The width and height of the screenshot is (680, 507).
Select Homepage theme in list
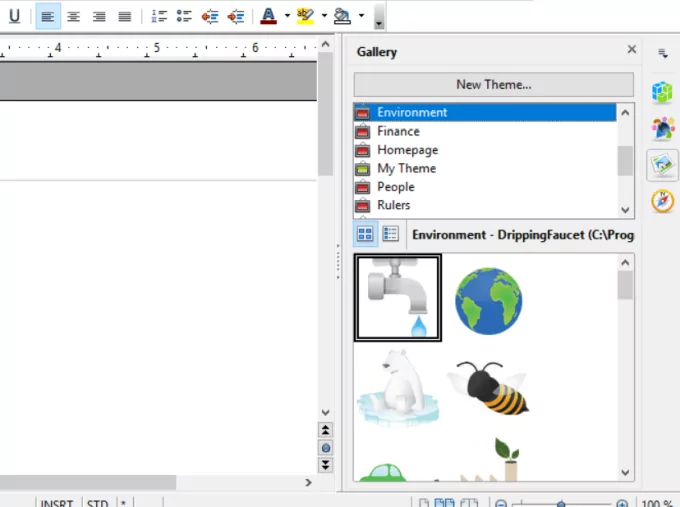(x=485, y=150)
